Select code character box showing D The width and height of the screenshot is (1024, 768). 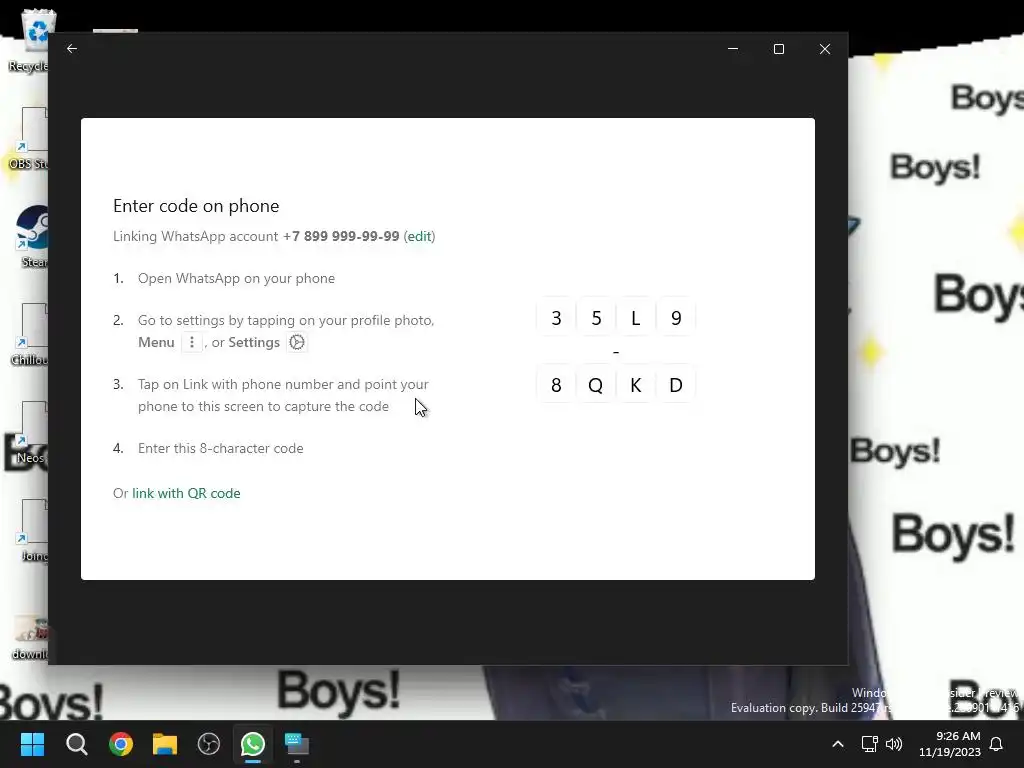676,385
